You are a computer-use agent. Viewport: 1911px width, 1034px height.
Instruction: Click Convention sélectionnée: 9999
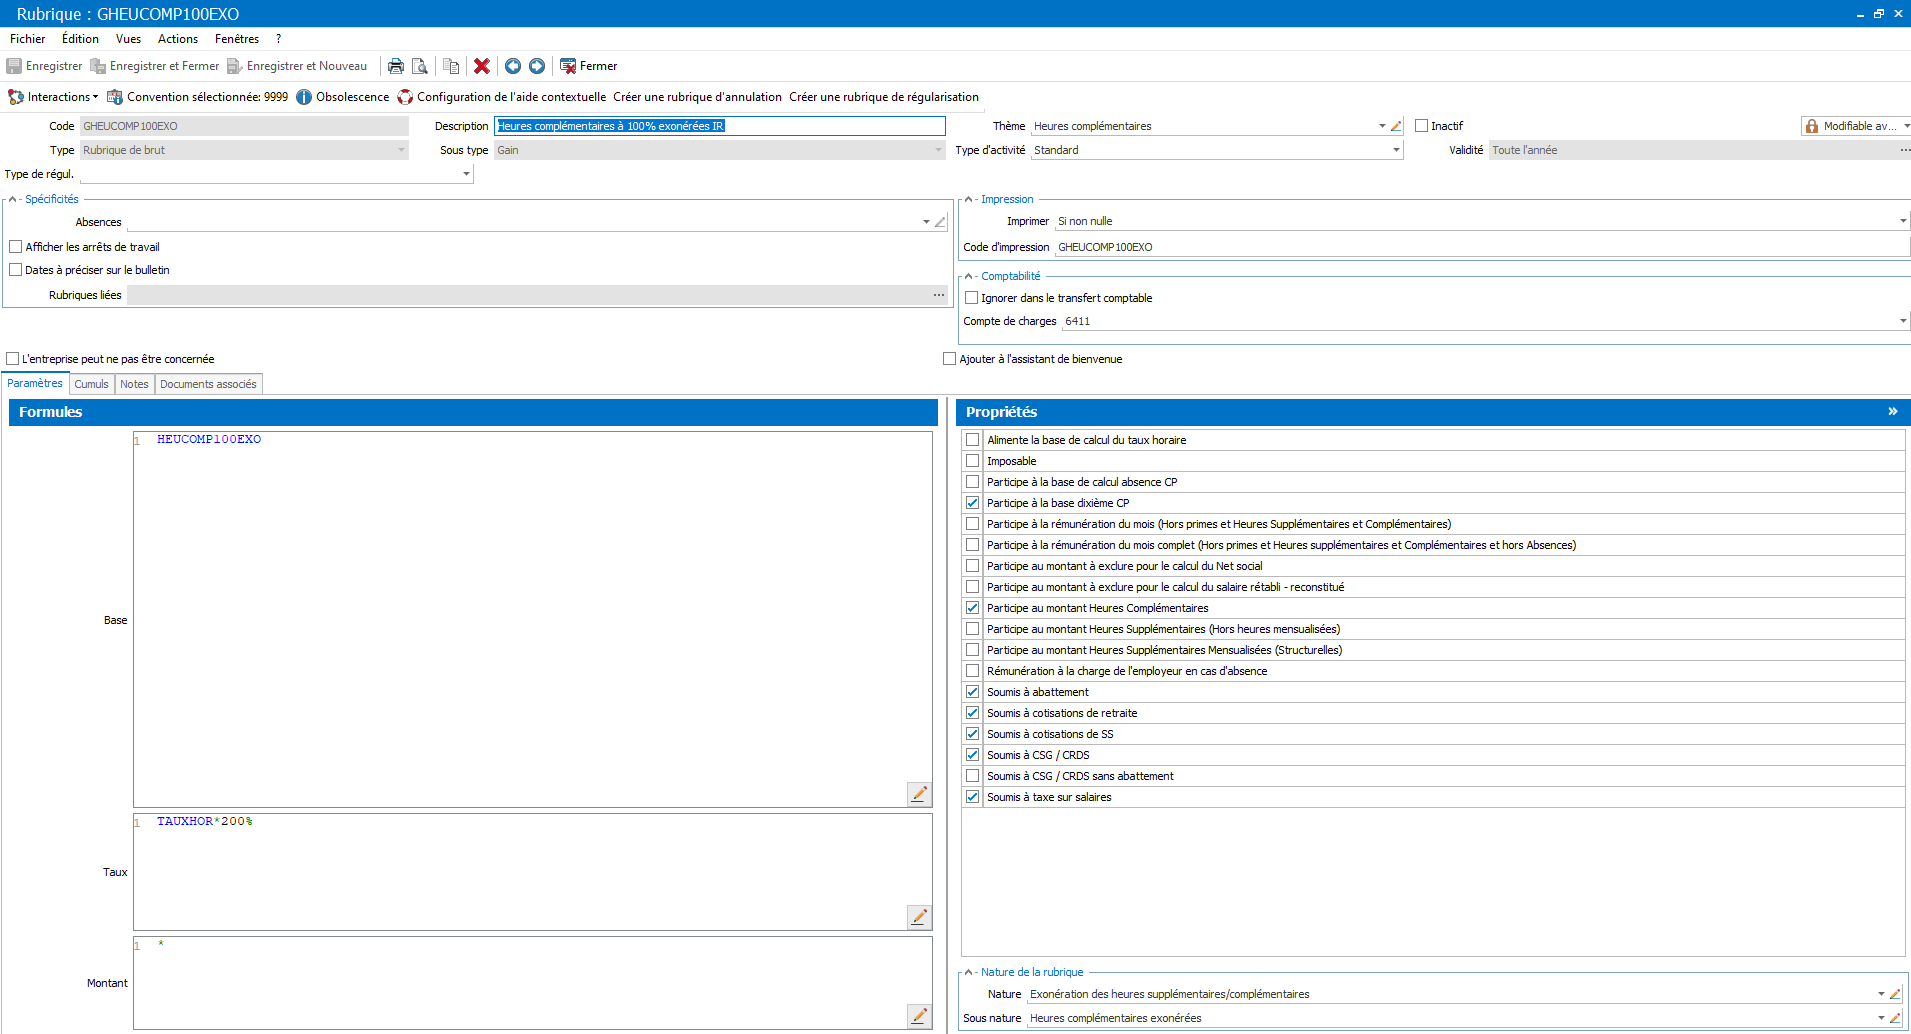point(198,97)
